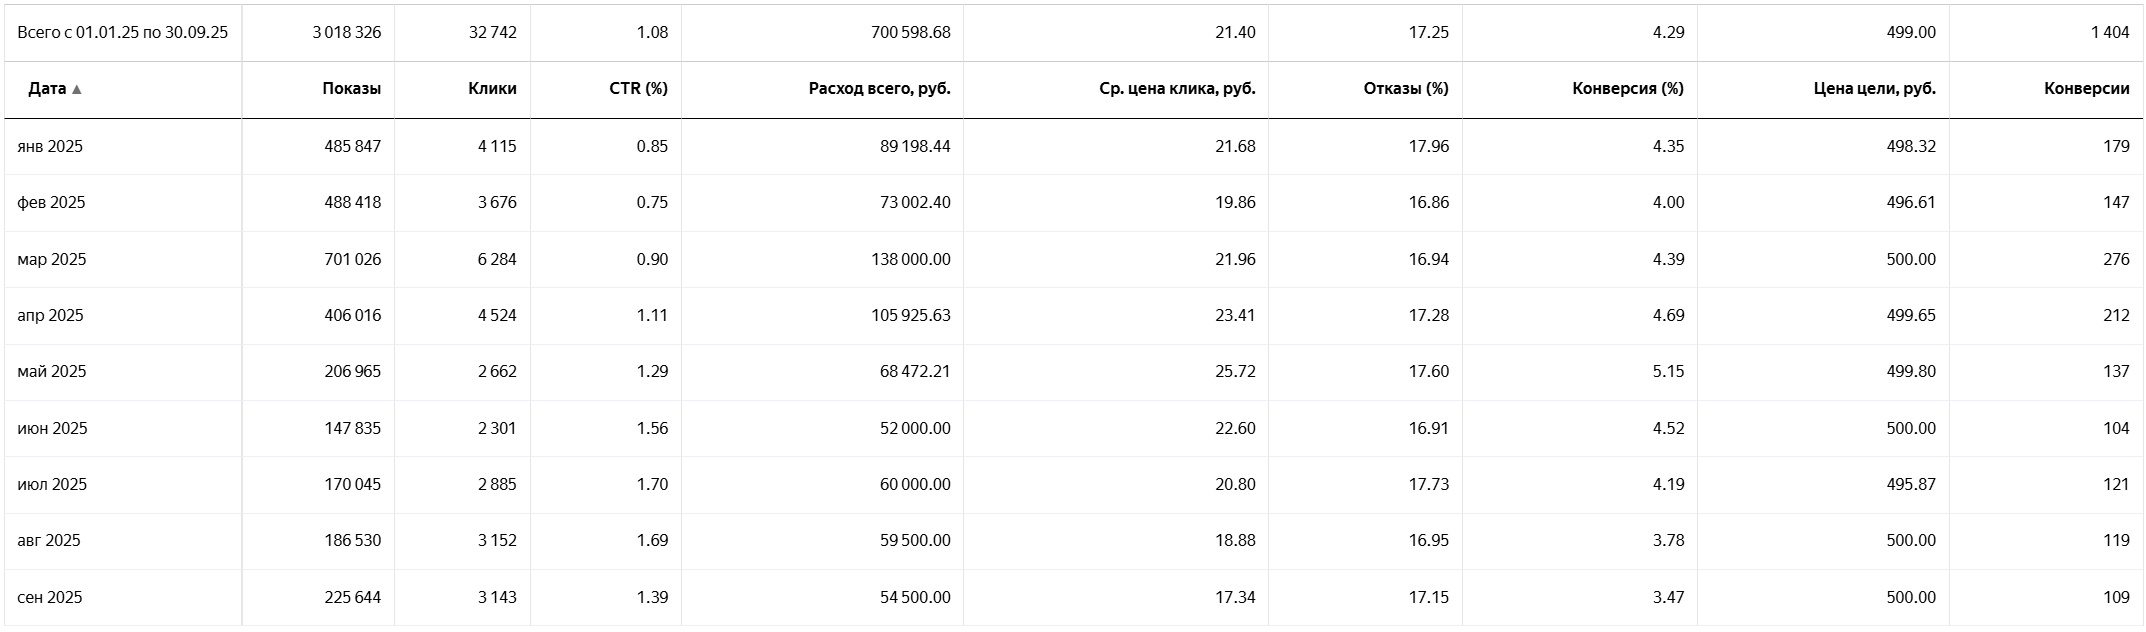This screenshot has width=2146, height=632.
Task: Click the Всего с 01.01.25 по 30.09.25 total label
Action: pos(122,32)
